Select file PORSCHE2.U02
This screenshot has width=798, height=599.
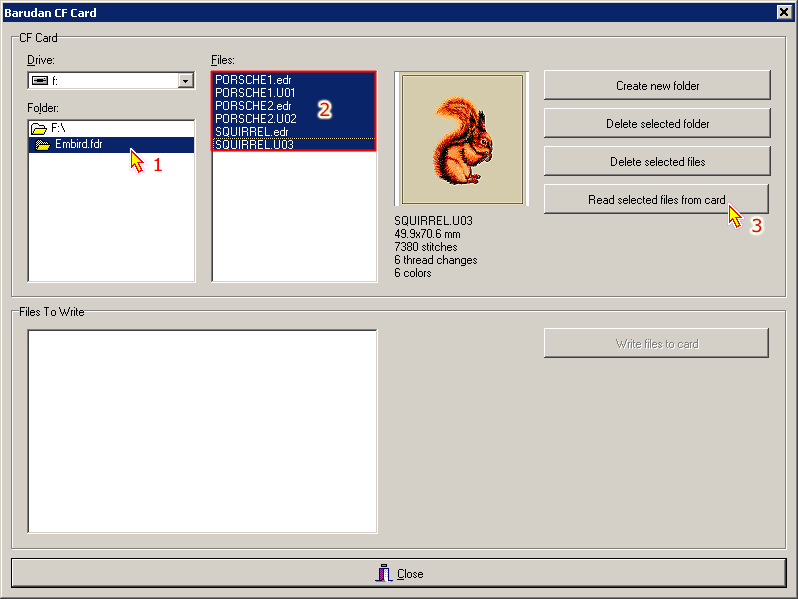click(294, 119)
